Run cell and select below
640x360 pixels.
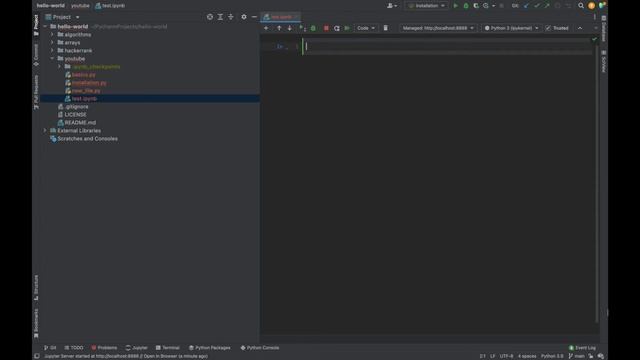[302, 28]
